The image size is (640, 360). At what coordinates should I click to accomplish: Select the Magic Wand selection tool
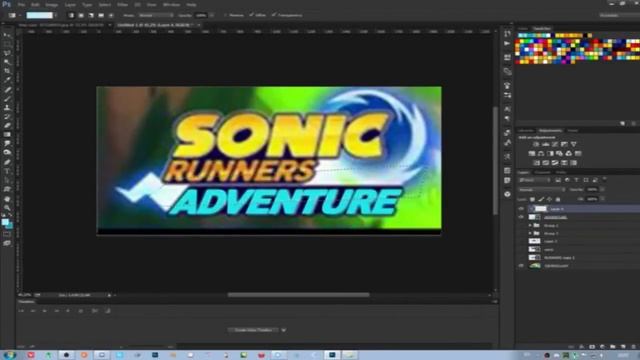click(x=7, y=62)
